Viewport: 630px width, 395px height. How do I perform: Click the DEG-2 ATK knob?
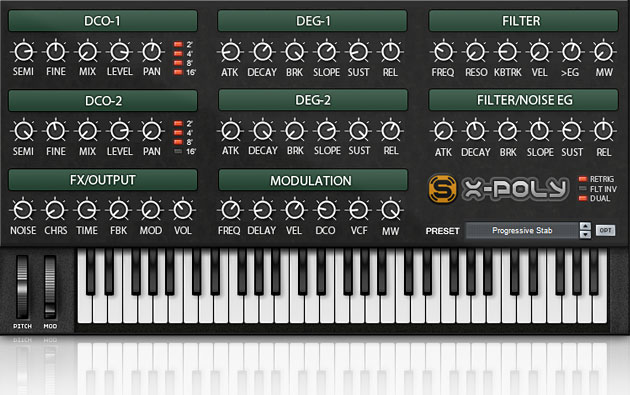click(230, 131)
